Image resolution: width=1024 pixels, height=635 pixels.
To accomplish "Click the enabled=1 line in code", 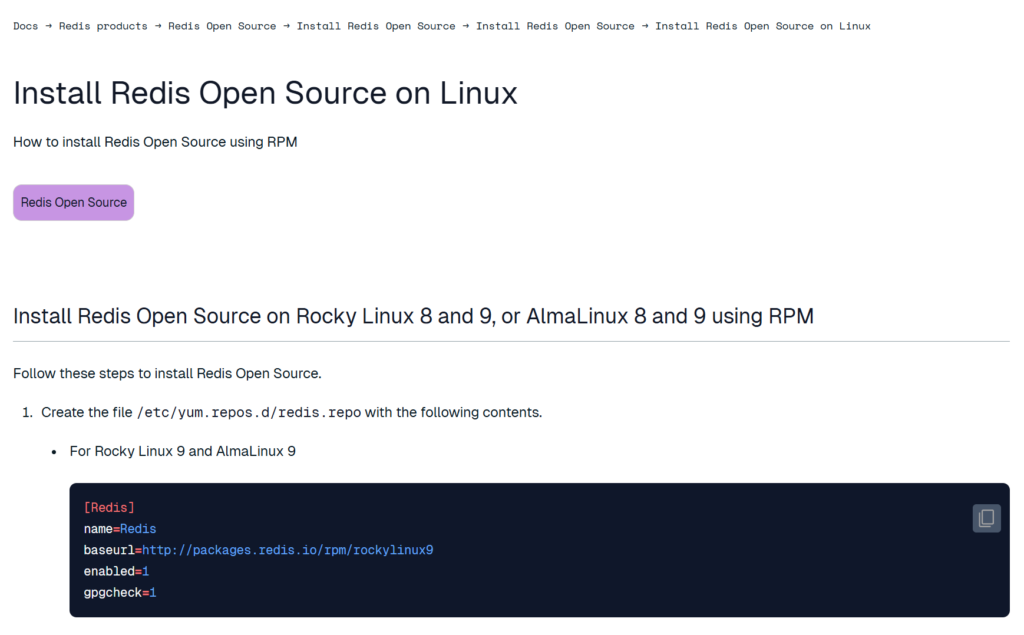I will pyautogui.click(x=116, y=571).
